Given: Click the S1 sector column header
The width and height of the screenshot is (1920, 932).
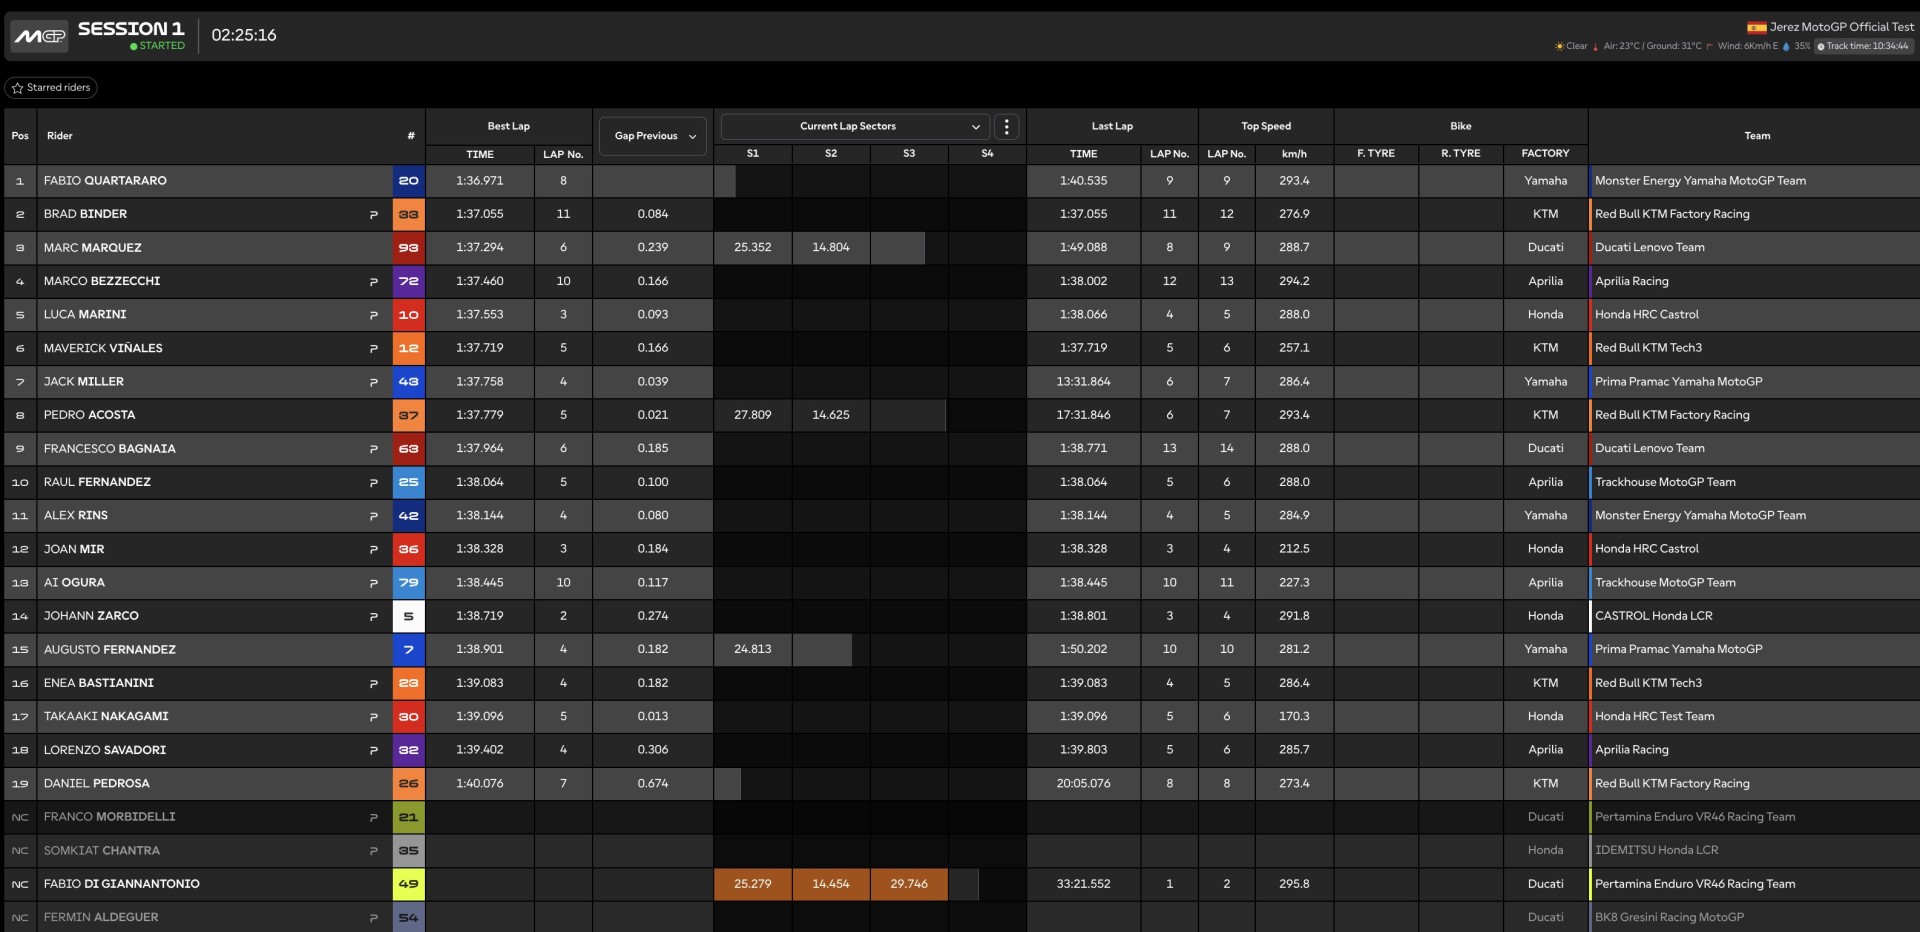Looking at the screenshot, I should (753, 154).
